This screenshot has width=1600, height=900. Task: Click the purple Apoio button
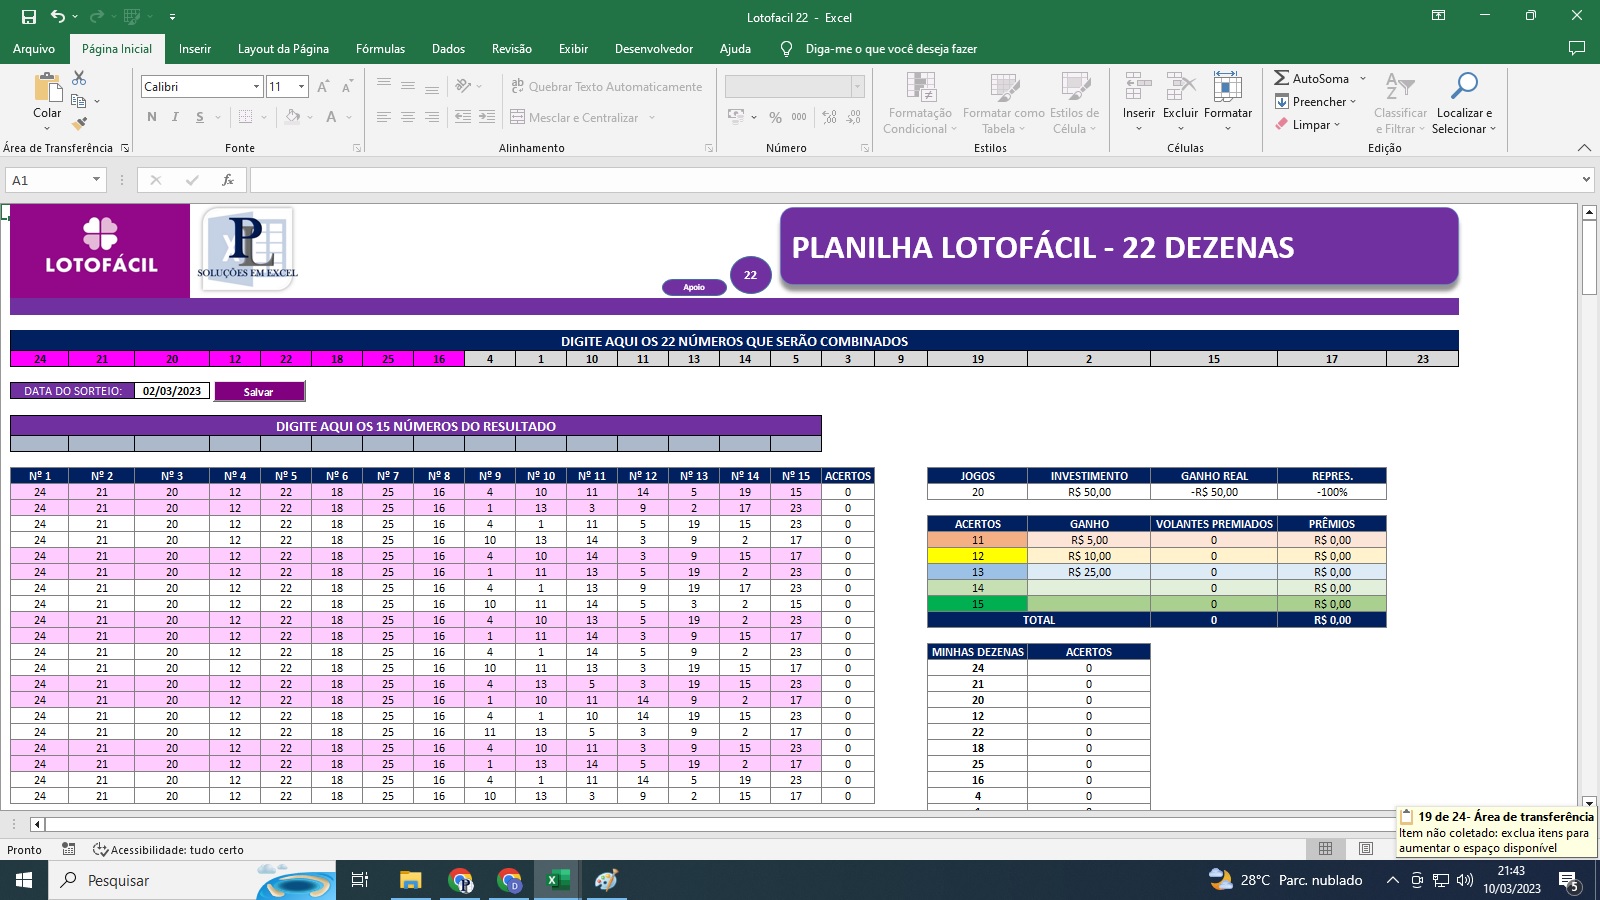[x=694, y=287]
